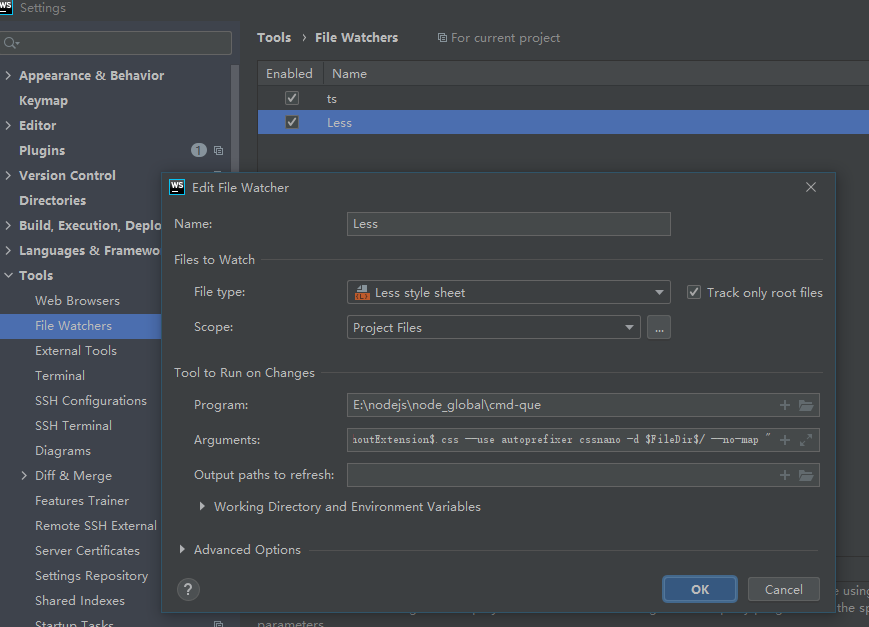Screen dimensions: 869x627
Task: Toggle the Less watcher enabled checkbox
Action: click(292, 122)
